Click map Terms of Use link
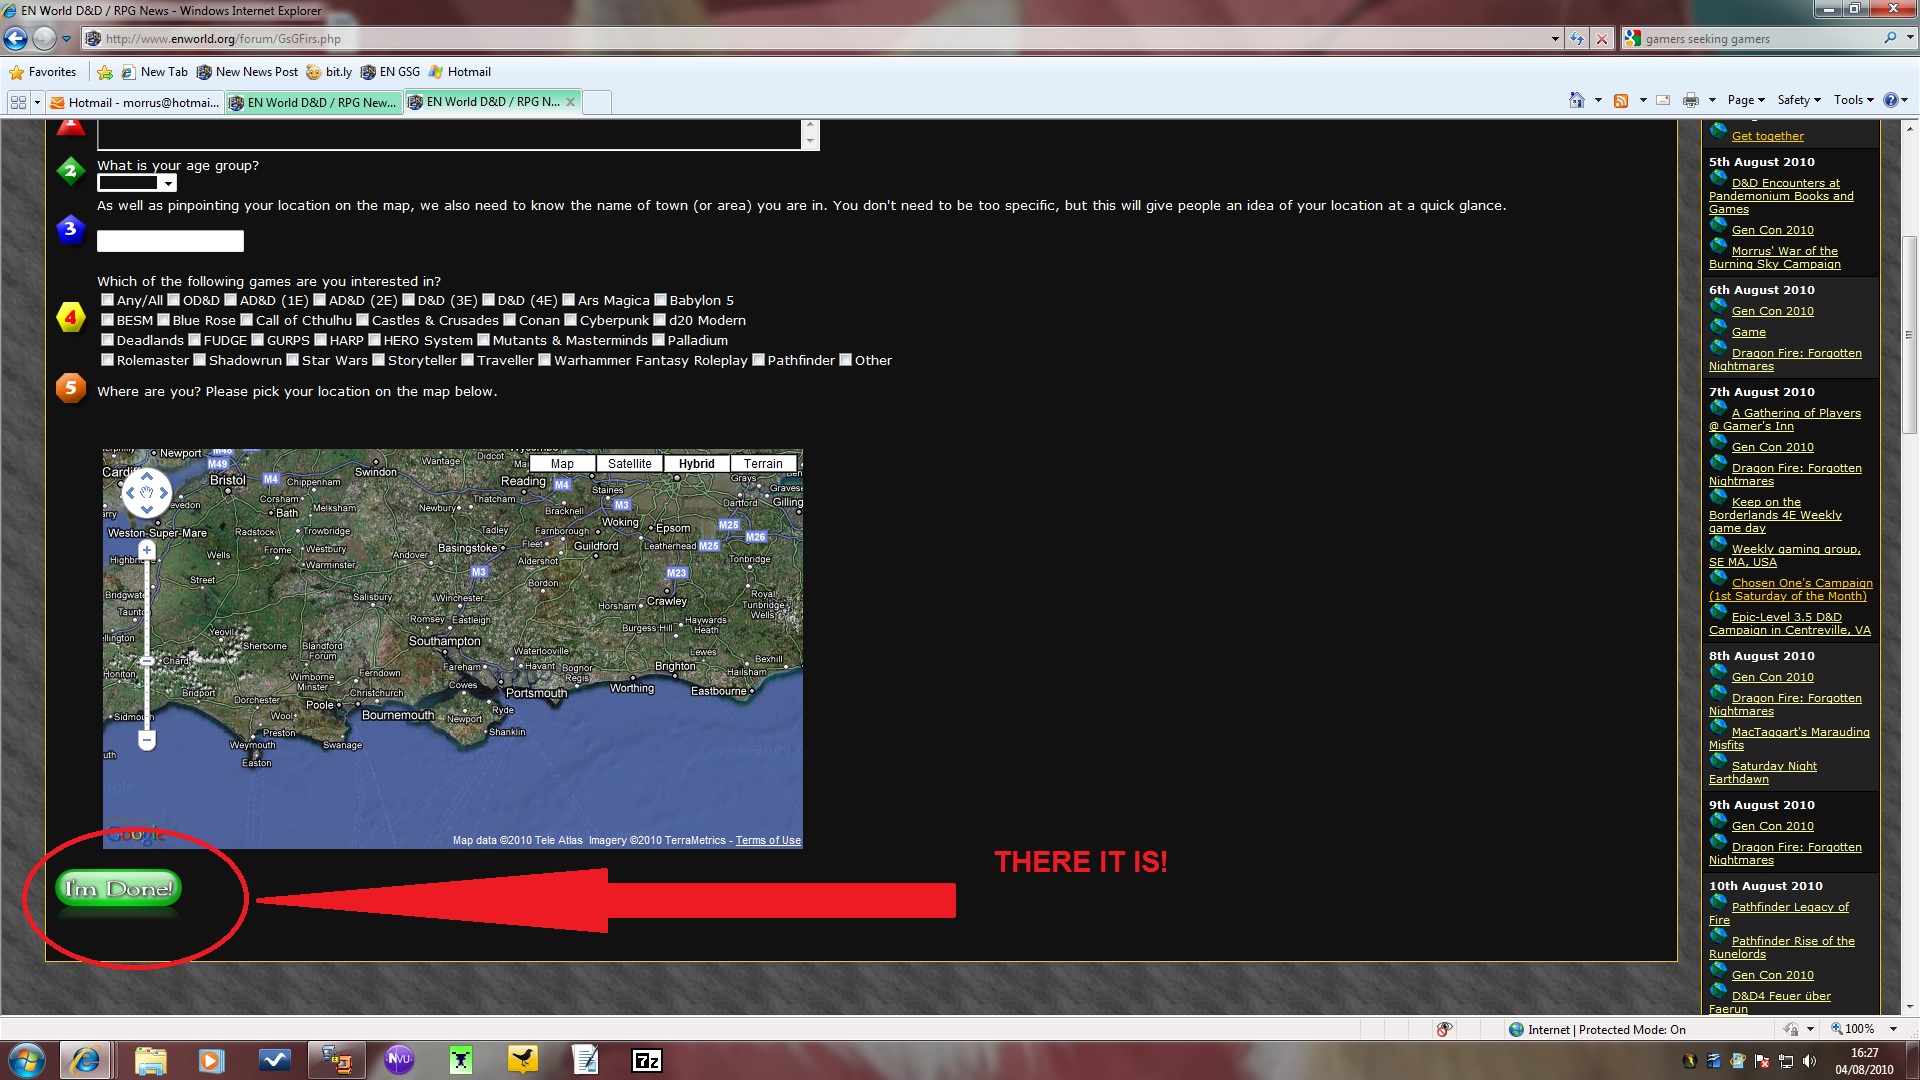1920x1080 pixels. coord(768,841)
